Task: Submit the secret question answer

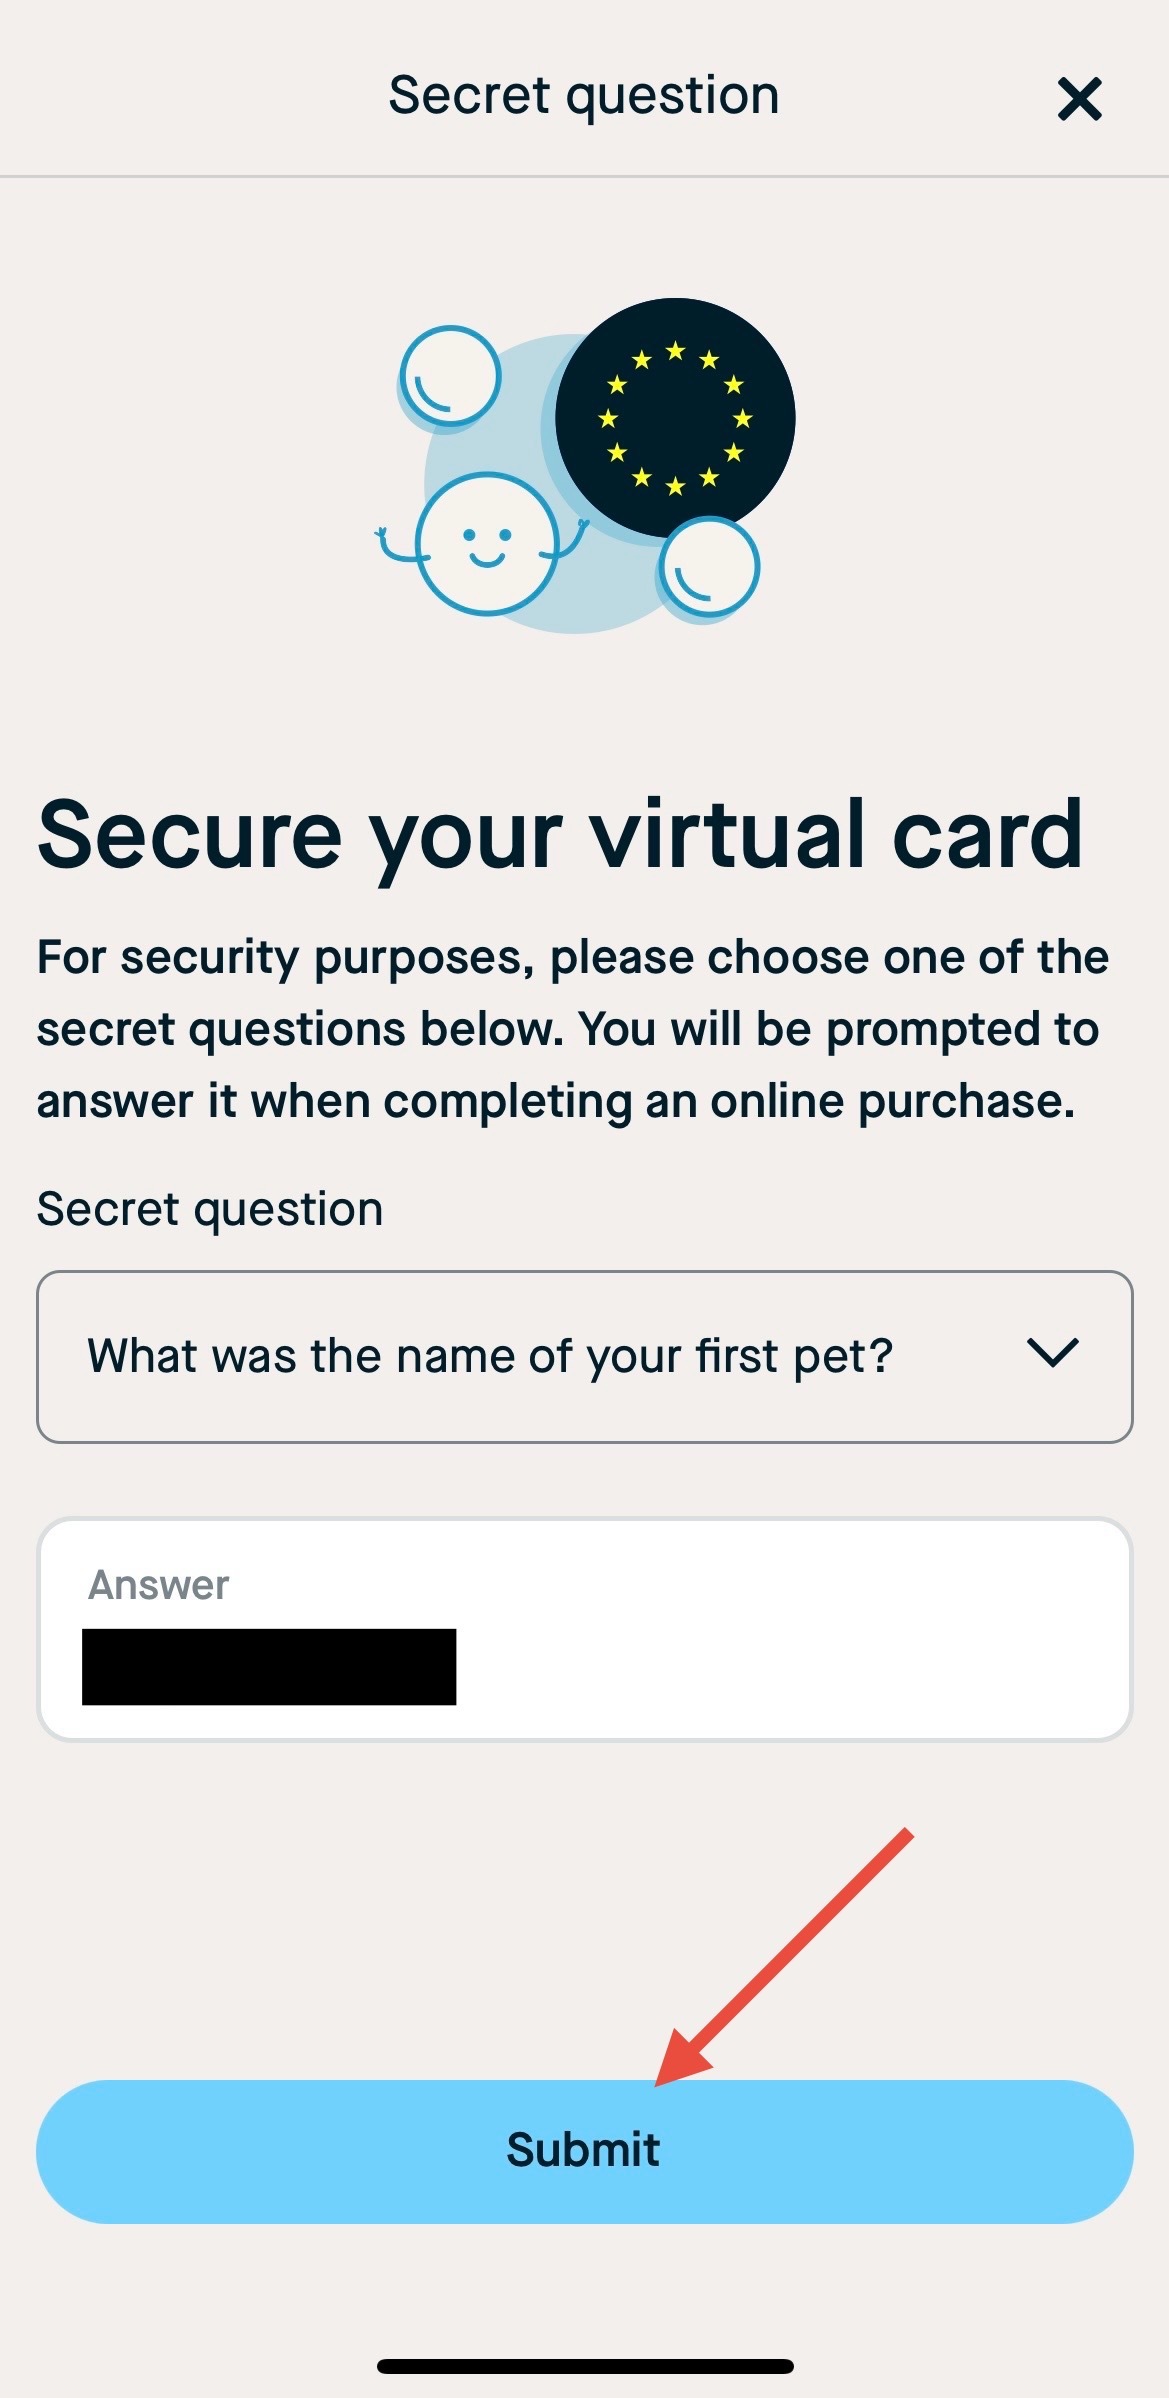Action: tap(585, 2152)
